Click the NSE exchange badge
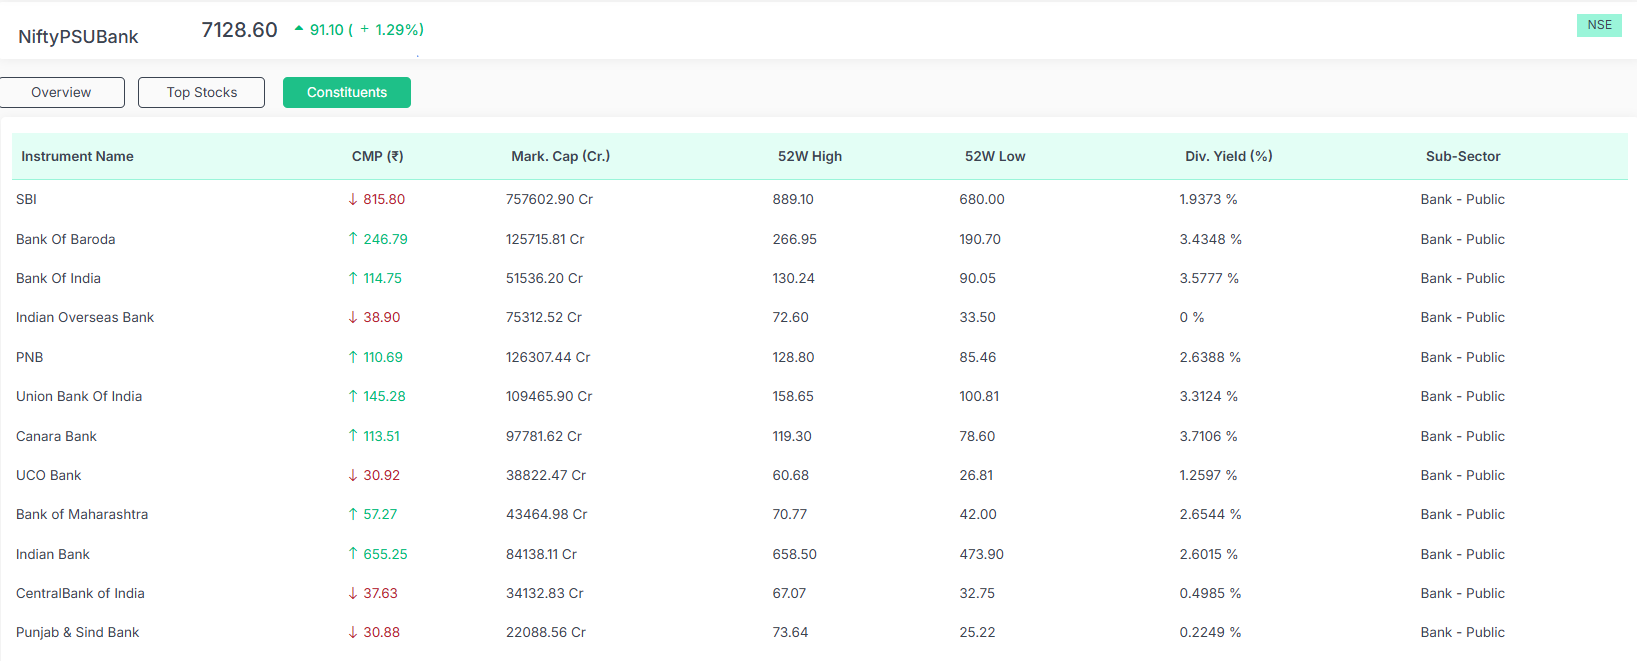Screen dimensions: 1637x661 click(x=1599, y=25)
